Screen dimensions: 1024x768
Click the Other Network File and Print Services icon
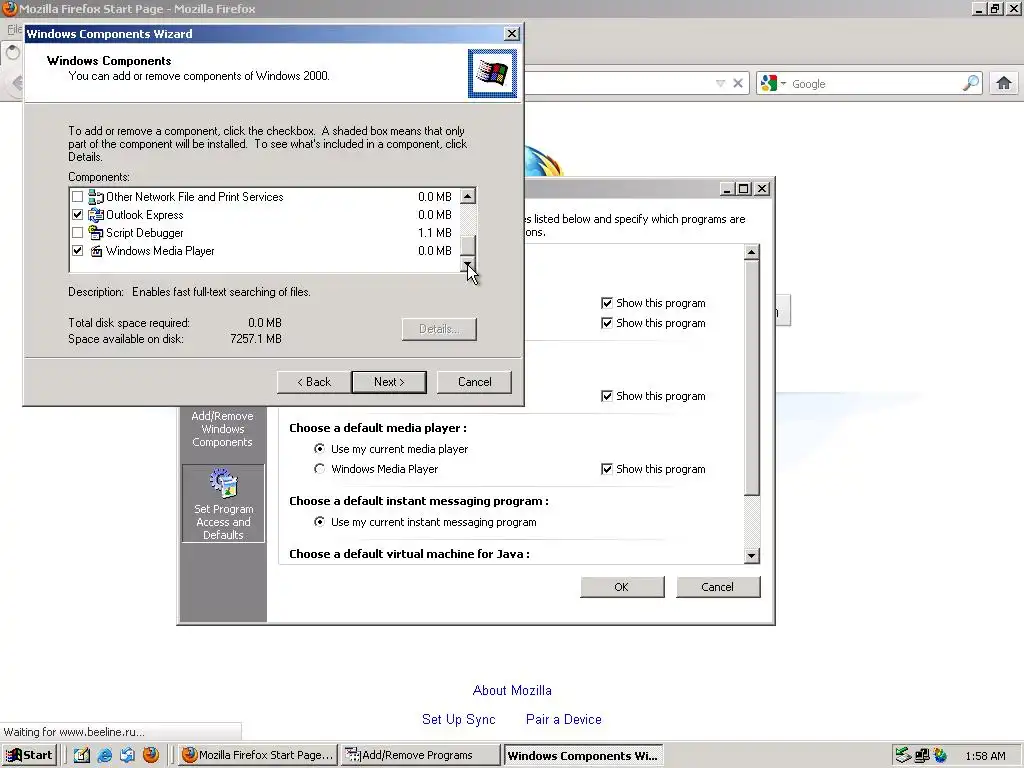[96, 197]
